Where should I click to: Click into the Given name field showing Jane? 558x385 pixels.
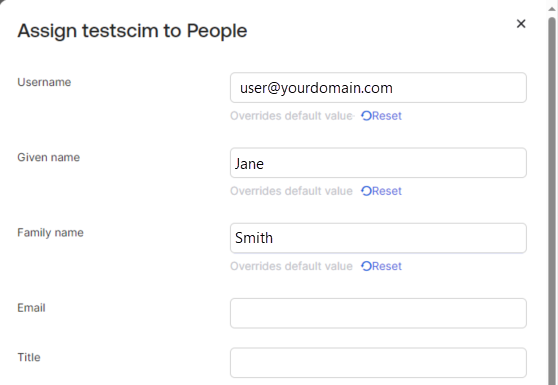[378, 163]
